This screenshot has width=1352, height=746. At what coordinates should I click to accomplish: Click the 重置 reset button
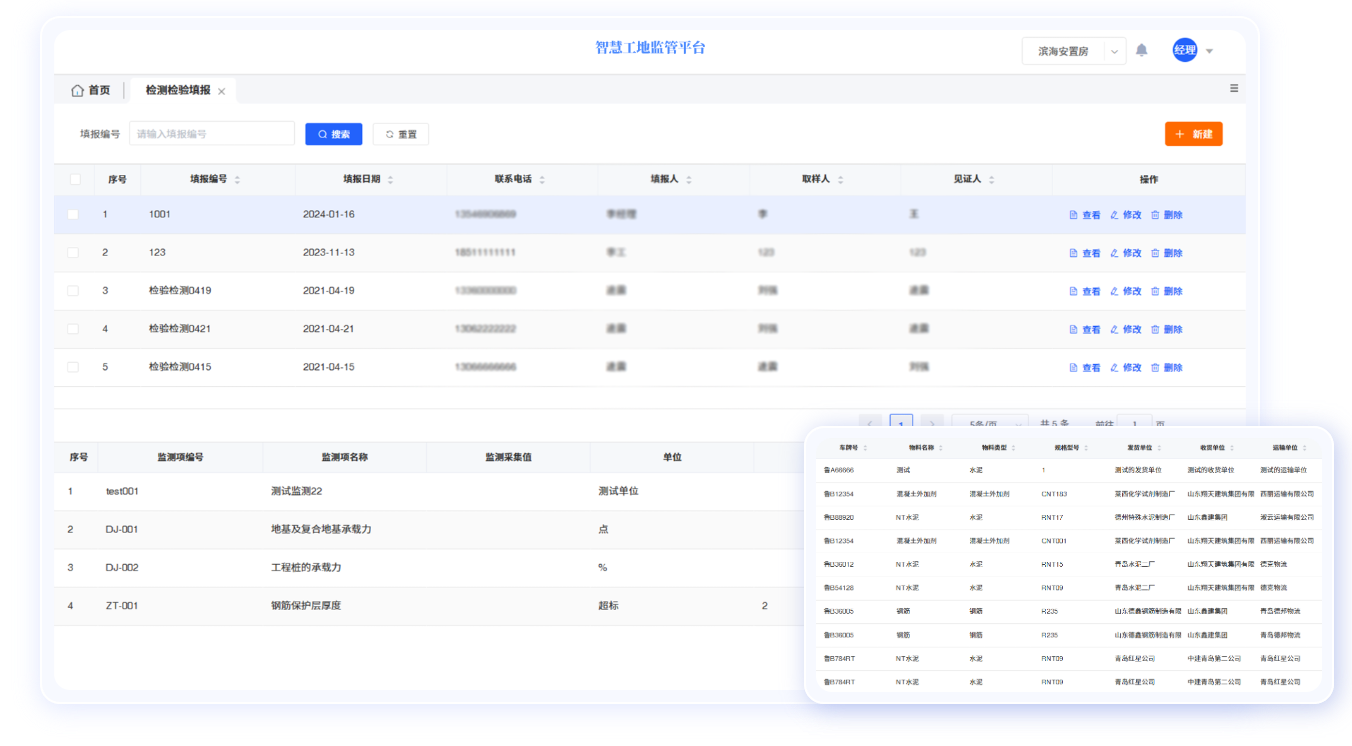(x=400, y=134)
